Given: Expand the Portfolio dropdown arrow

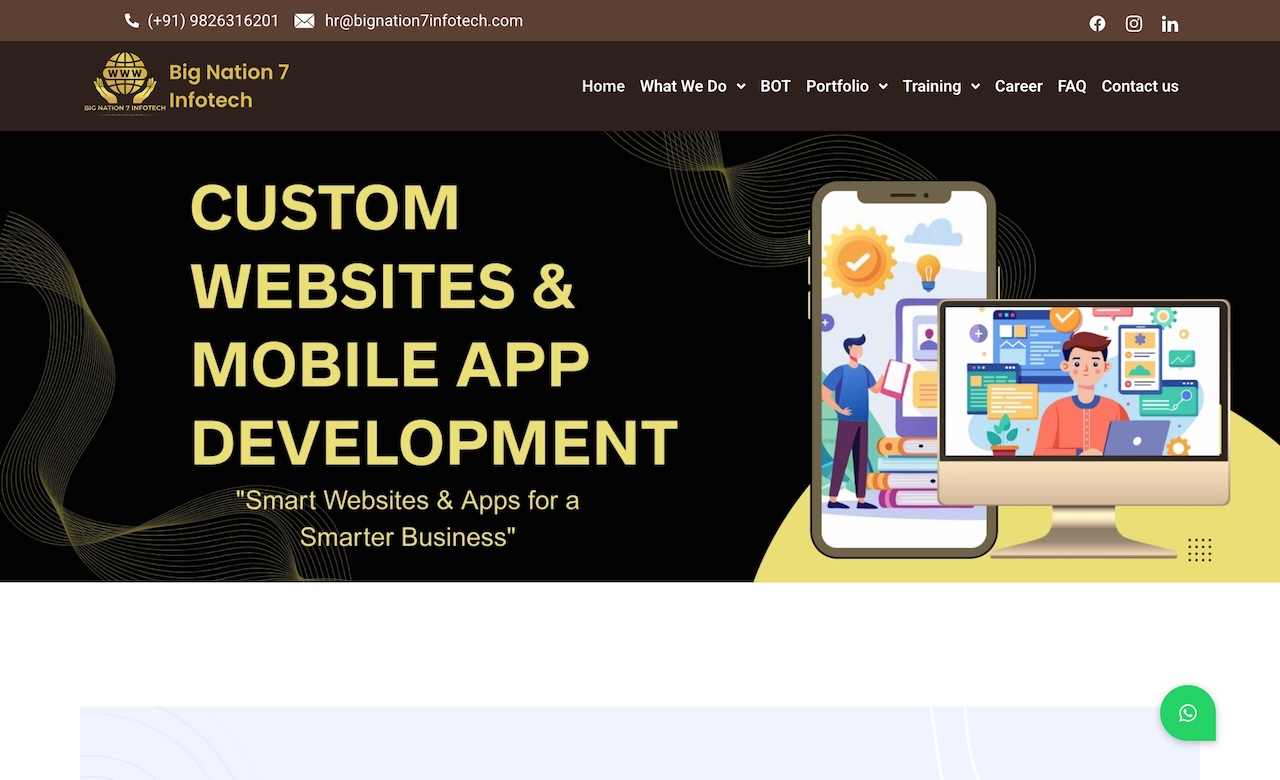Looking at the screenshot, I should (x=883, y=87).
